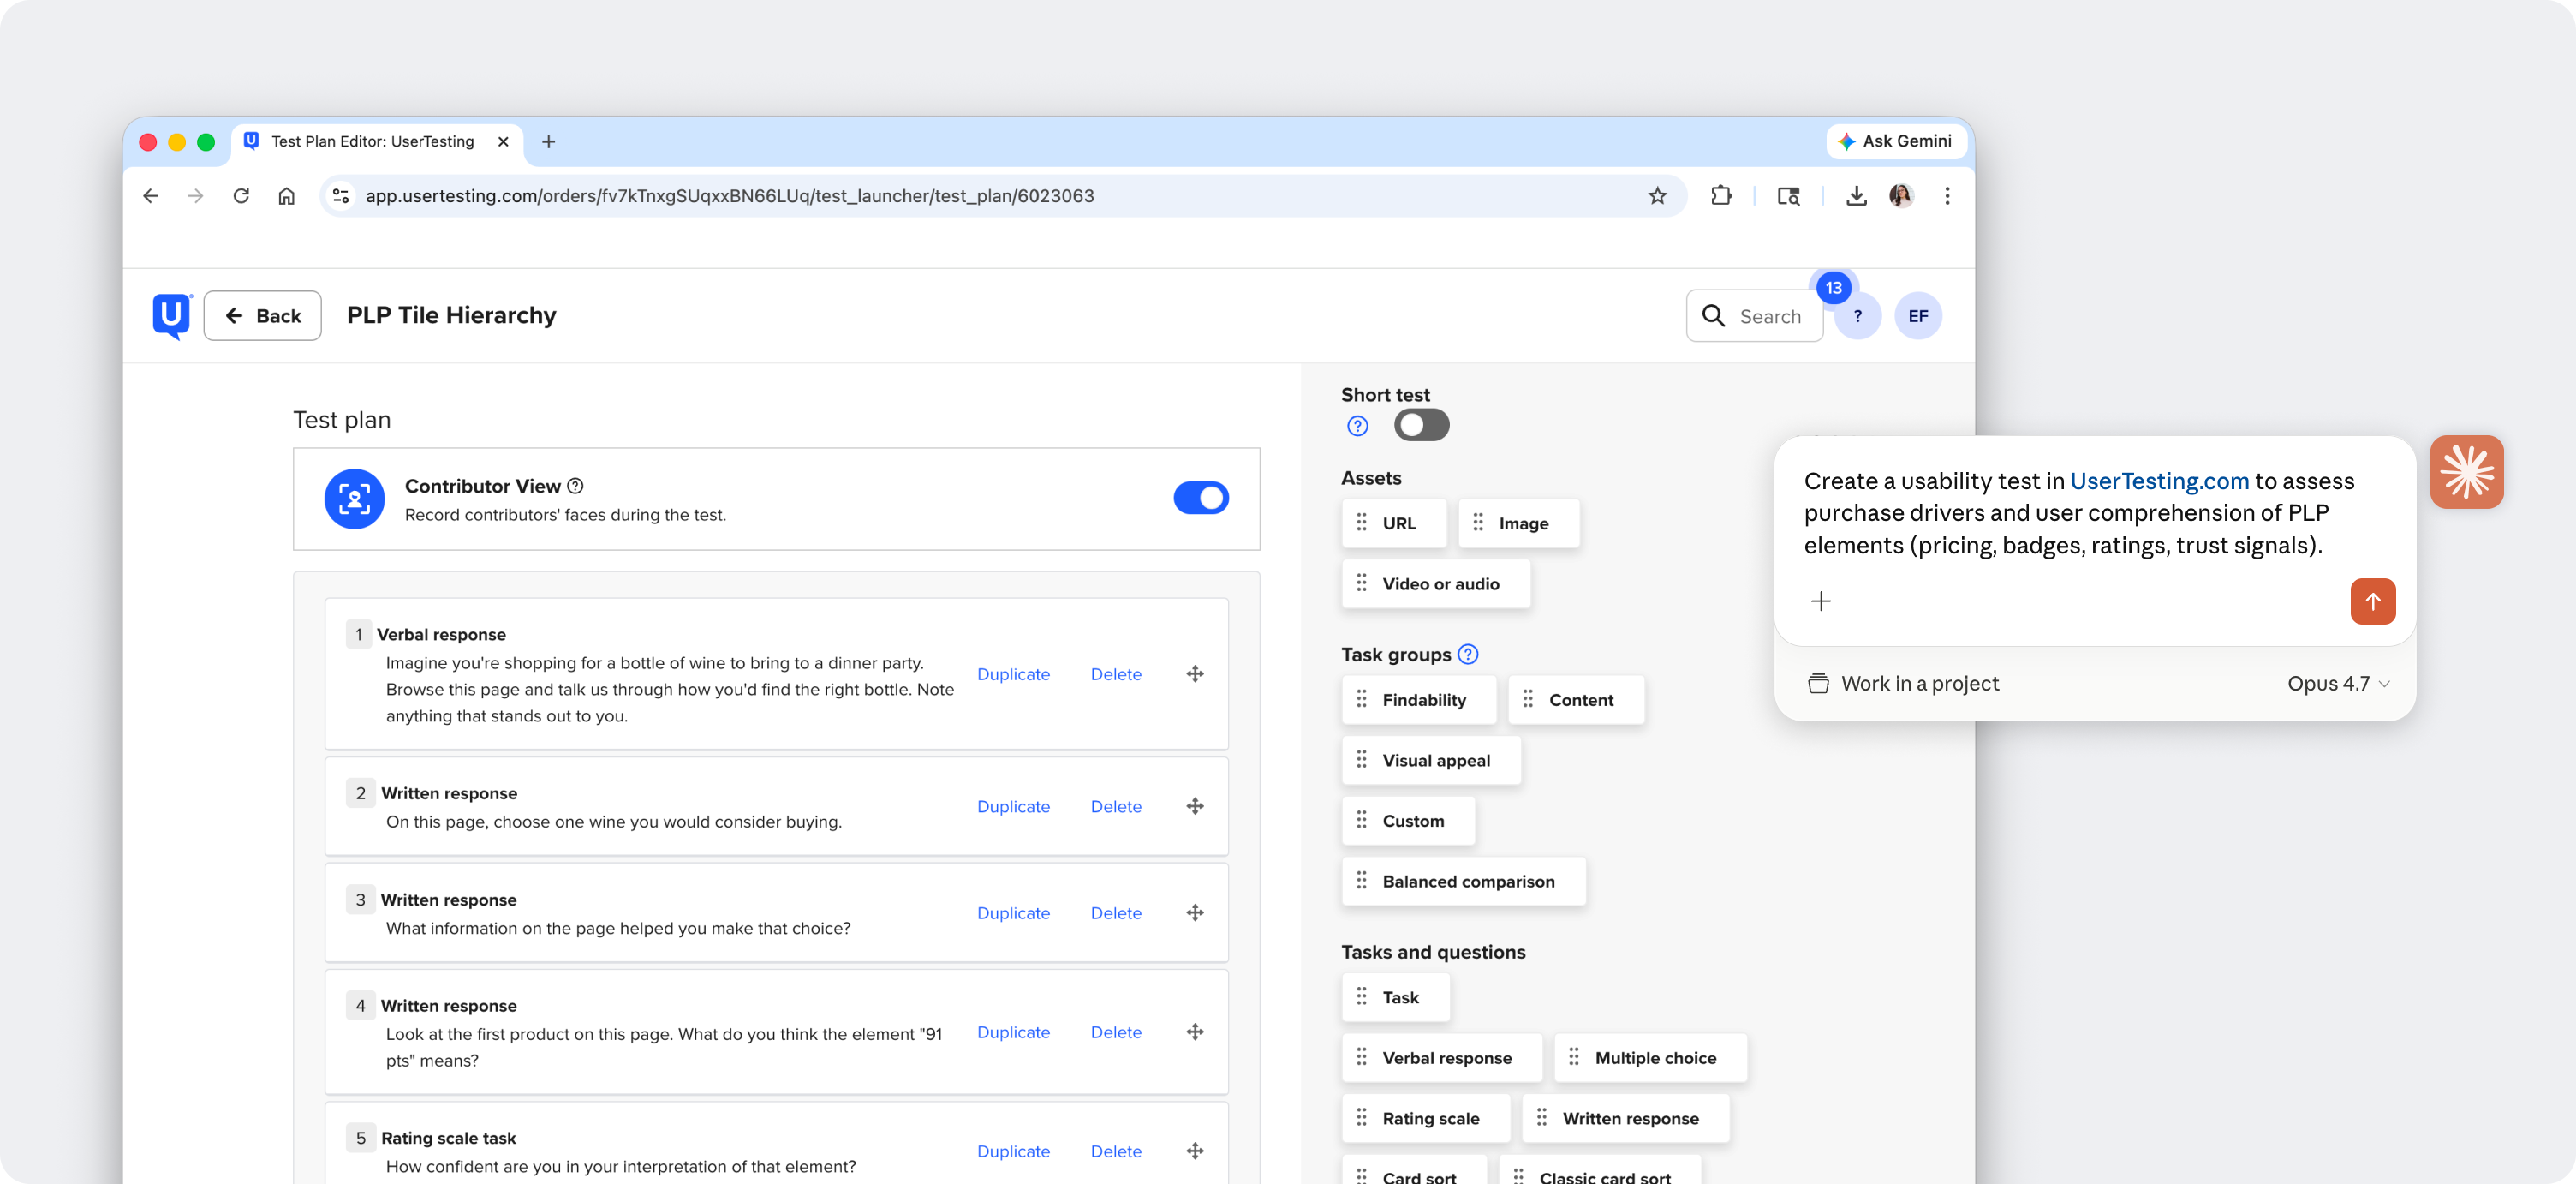Select the Content task group

coord(1575,700)
